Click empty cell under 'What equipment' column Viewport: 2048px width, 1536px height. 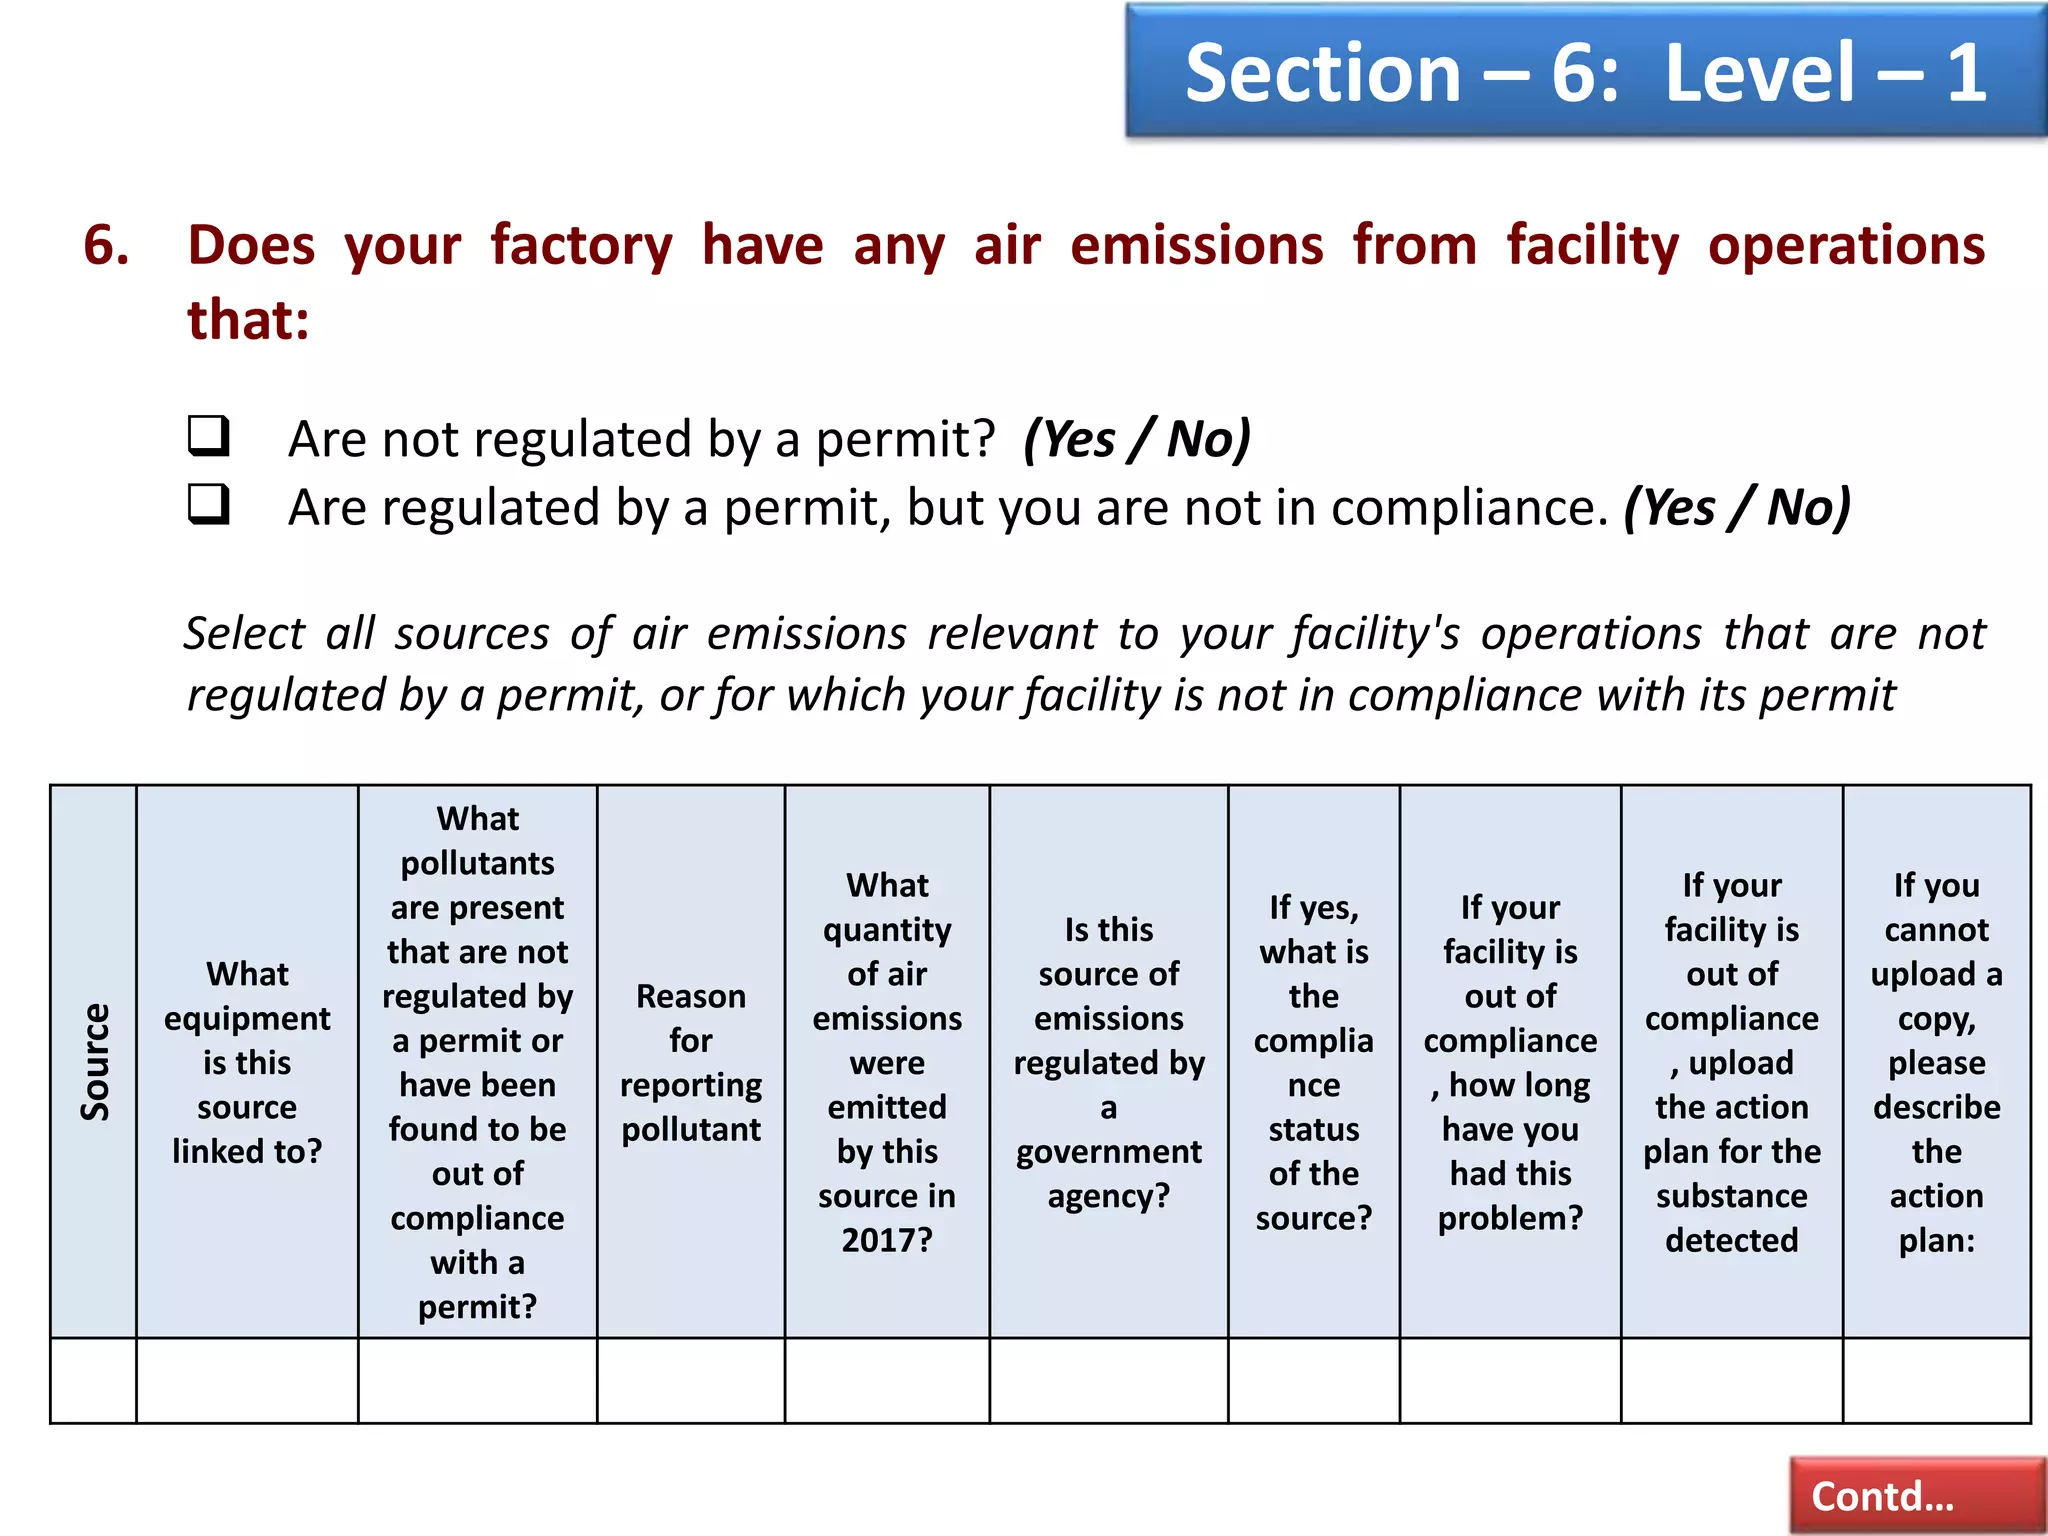[247, 1381]
